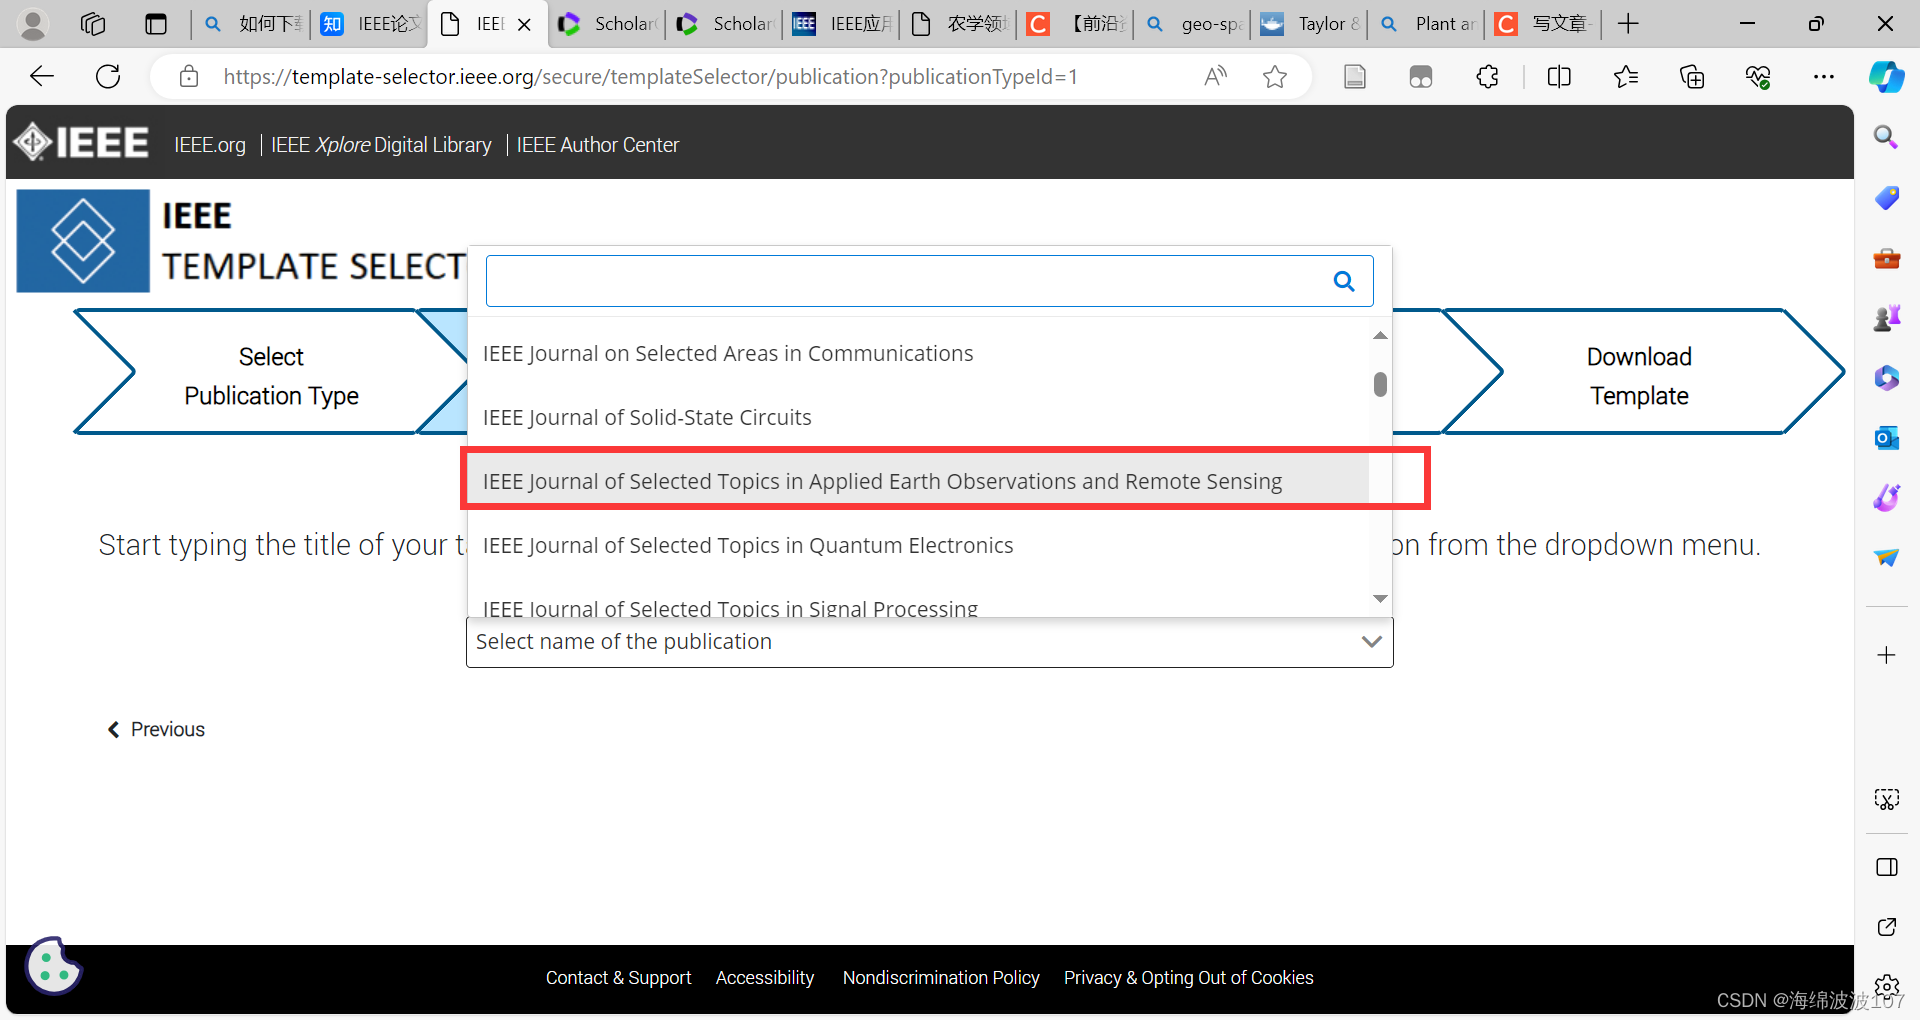
Task: Open the tab actions menu icon
Action: click(156, 24)
